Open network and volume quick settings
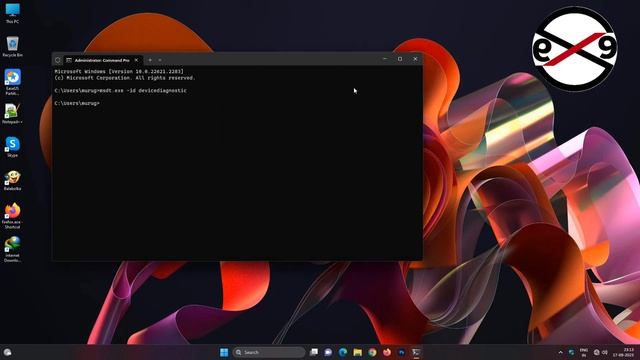Image resolution: width=640 pixels, height=360 pixels. [x=600, y=352]
